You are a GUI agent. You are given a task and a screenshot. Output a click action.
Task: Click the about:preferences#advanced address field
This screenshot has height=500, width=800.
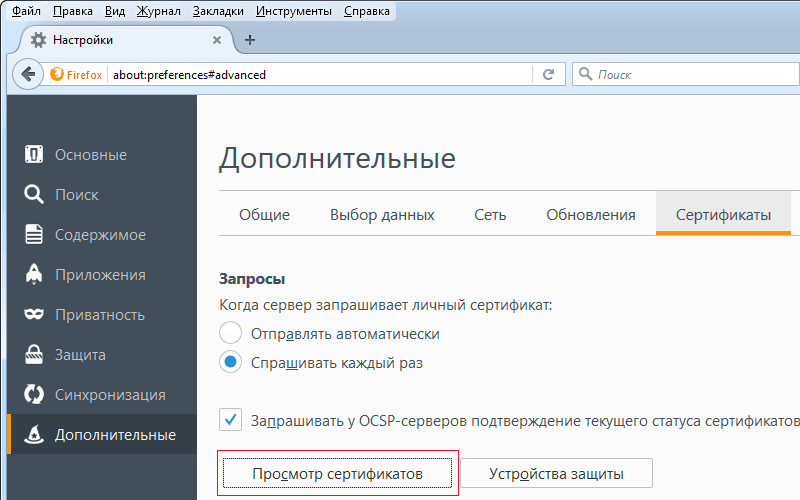(321, 74)
